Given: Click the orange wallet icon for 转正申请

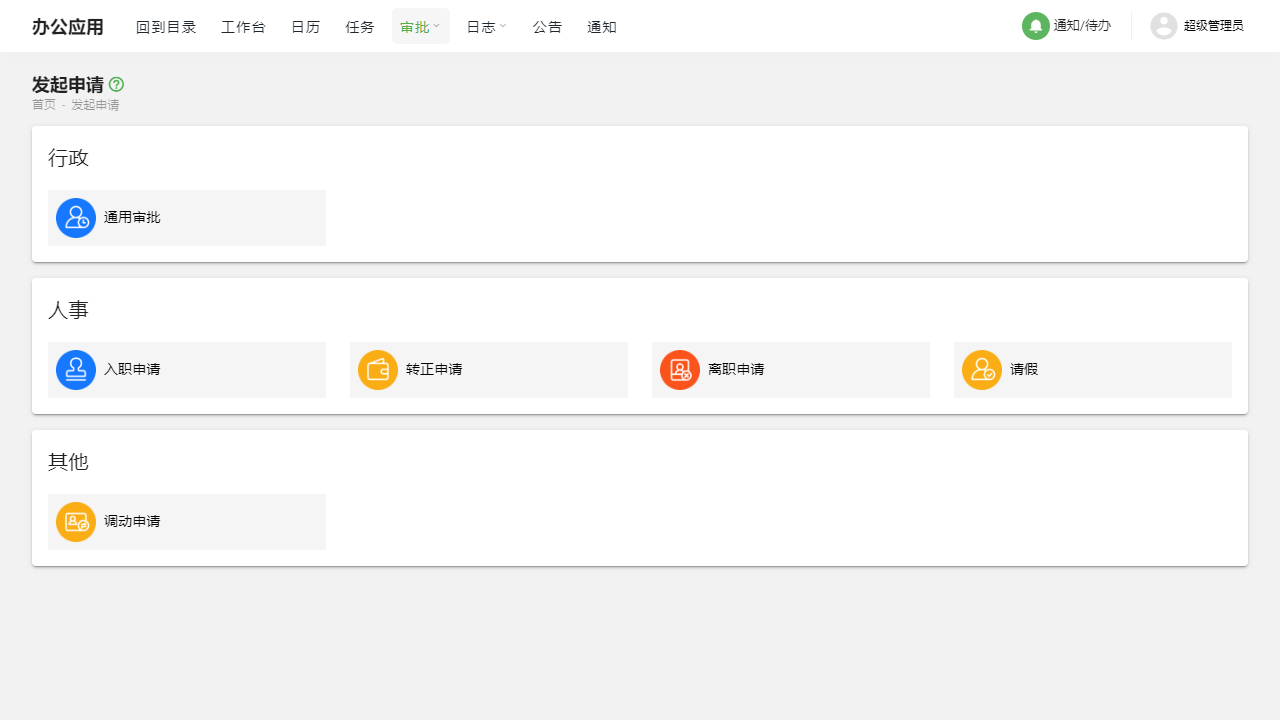Looking at the screenshot, I should pos(378,369).
